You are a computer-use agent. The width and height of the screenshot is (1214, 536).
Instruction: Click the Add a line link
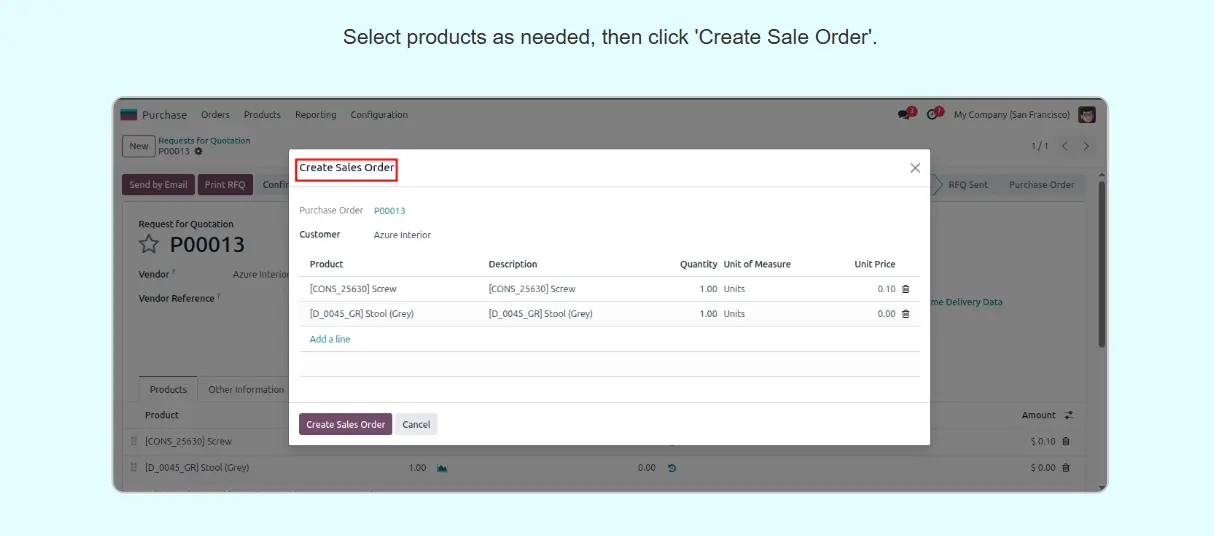pyautogui.click(x=330, y=339)
